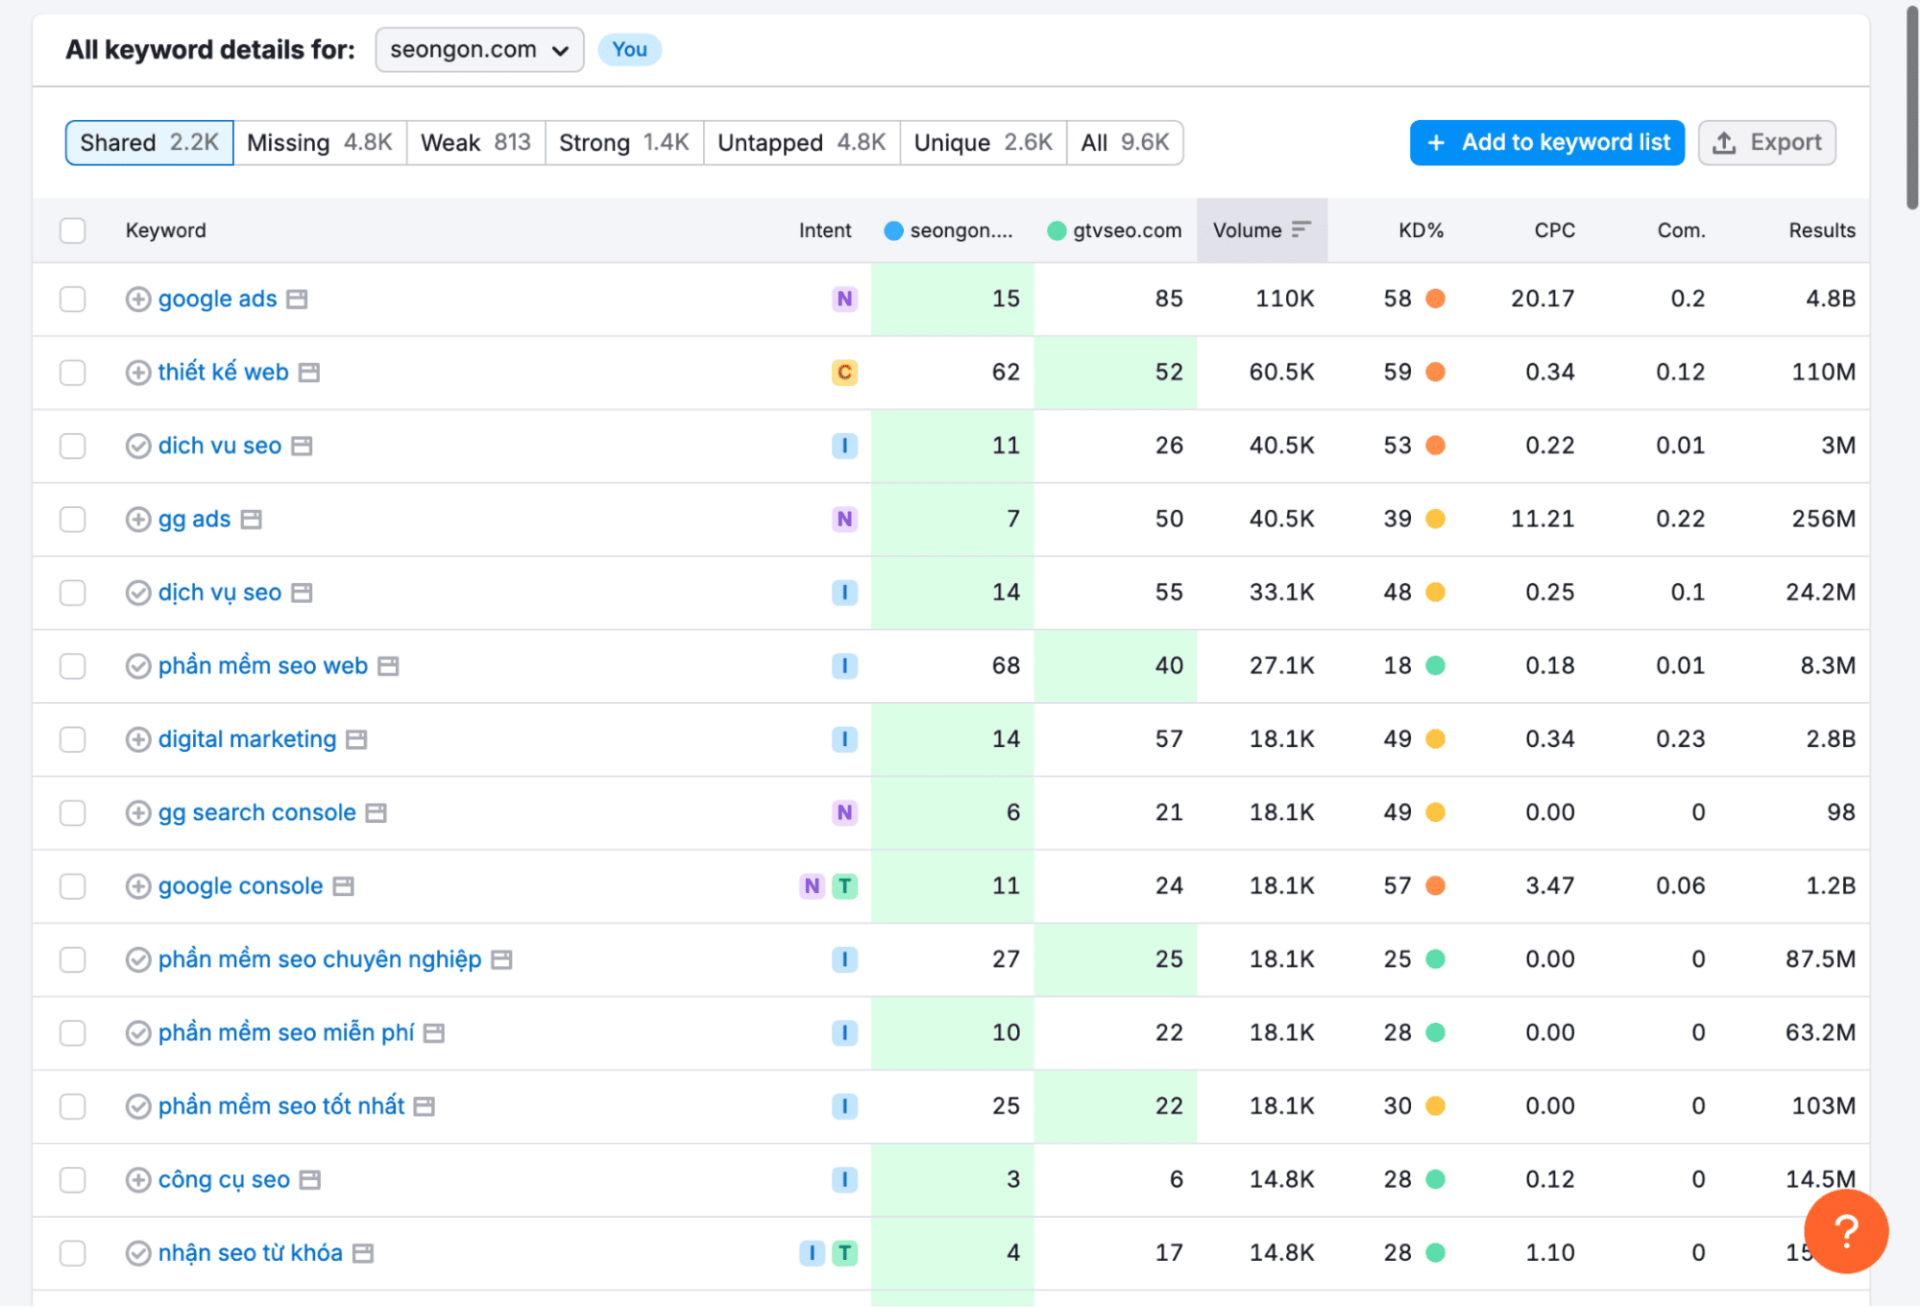Open SERP icon next to thiết kế web
The width and height of the screenshot is (1920, 1307).
click(310, 373)
